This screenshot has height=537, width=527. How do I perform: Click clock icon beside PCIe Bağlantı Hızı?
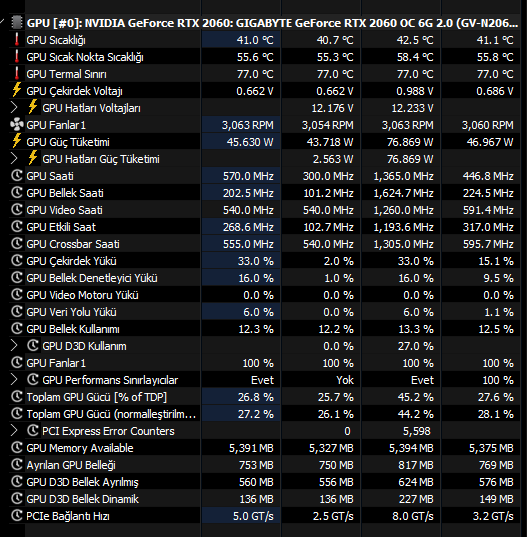(17, 516)
